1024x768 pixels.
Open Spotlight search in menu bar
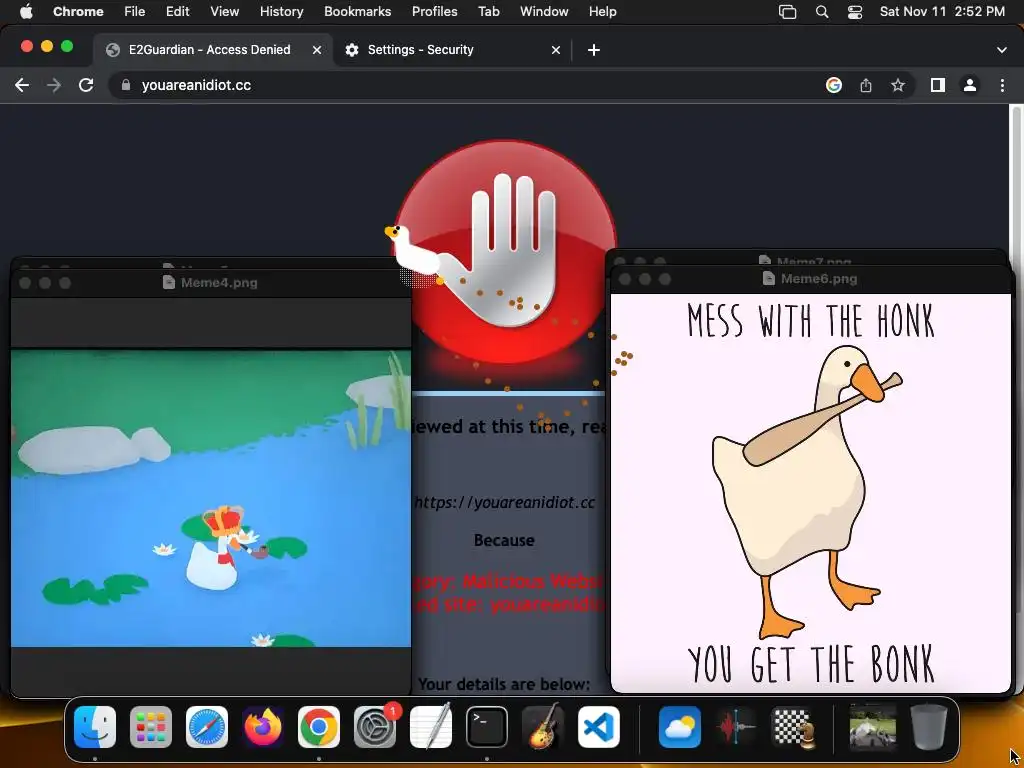point(822,12)
